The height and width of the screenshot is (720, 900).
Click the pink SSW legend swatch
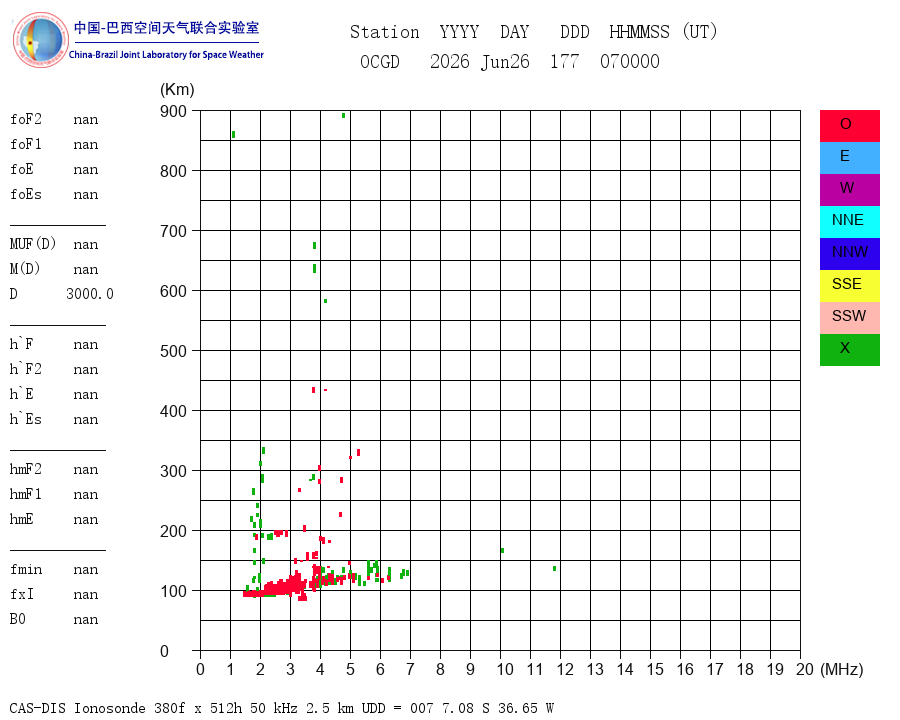(849, 318)
